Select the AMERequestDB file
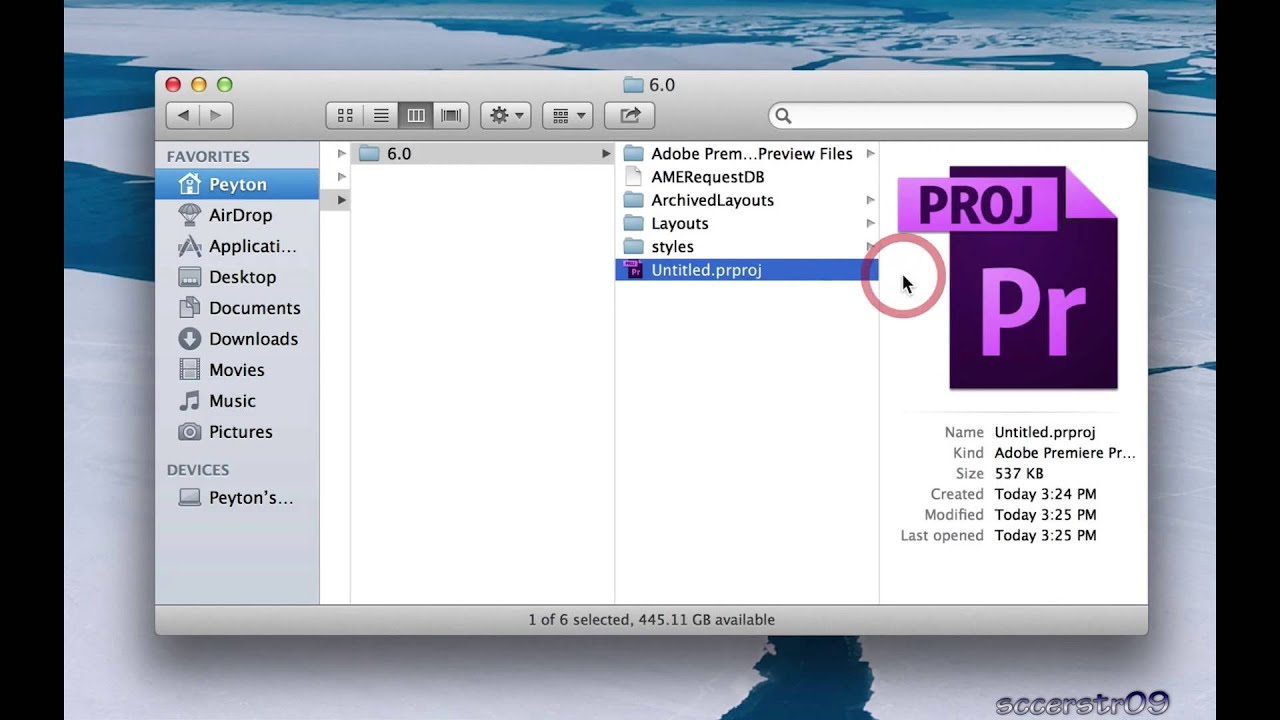The height and width of the screenshot is (720, 1280). (x=747, y=177)
